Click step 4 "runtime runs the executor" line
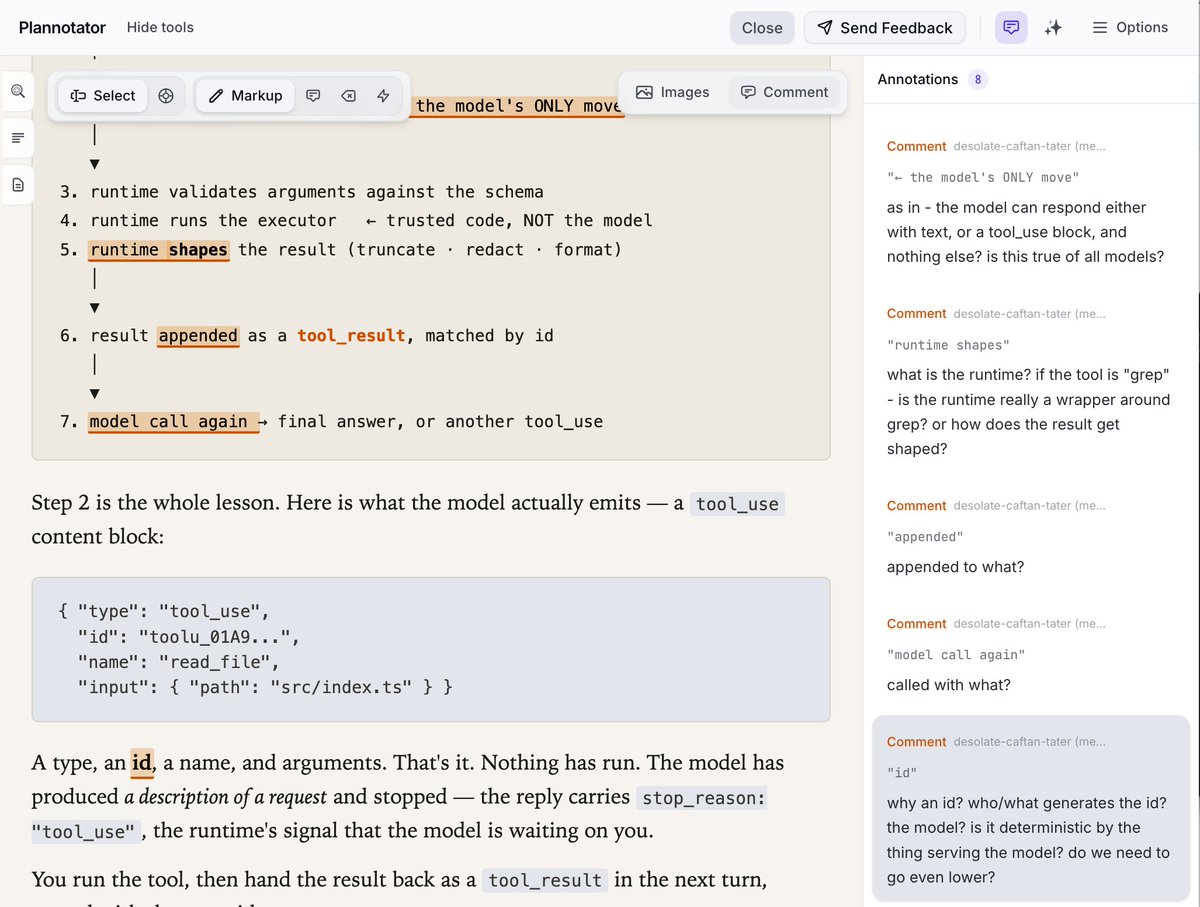Viewport: 1200px width, 907px height. pyautogui.click(x=356, y=220)
